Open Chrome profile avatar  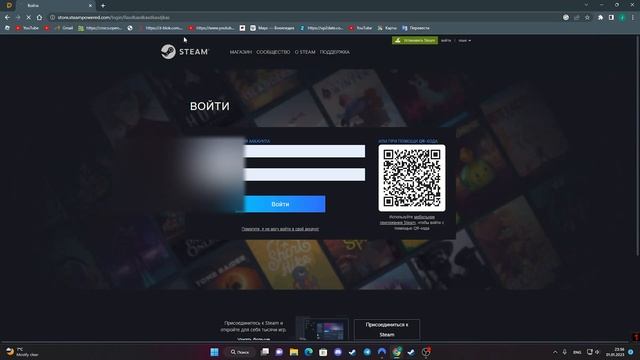[622, 18]
